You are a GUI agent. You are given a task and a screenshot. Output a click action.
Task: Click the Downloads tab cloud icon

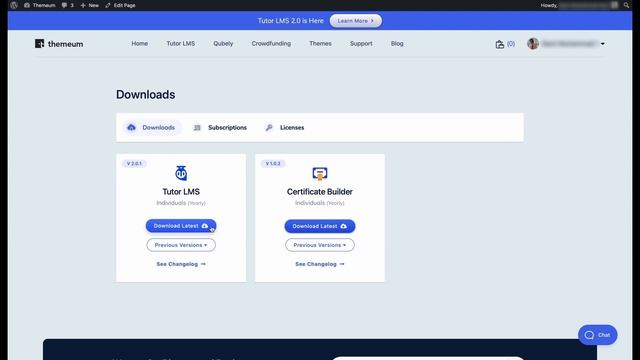coord(131,127)
